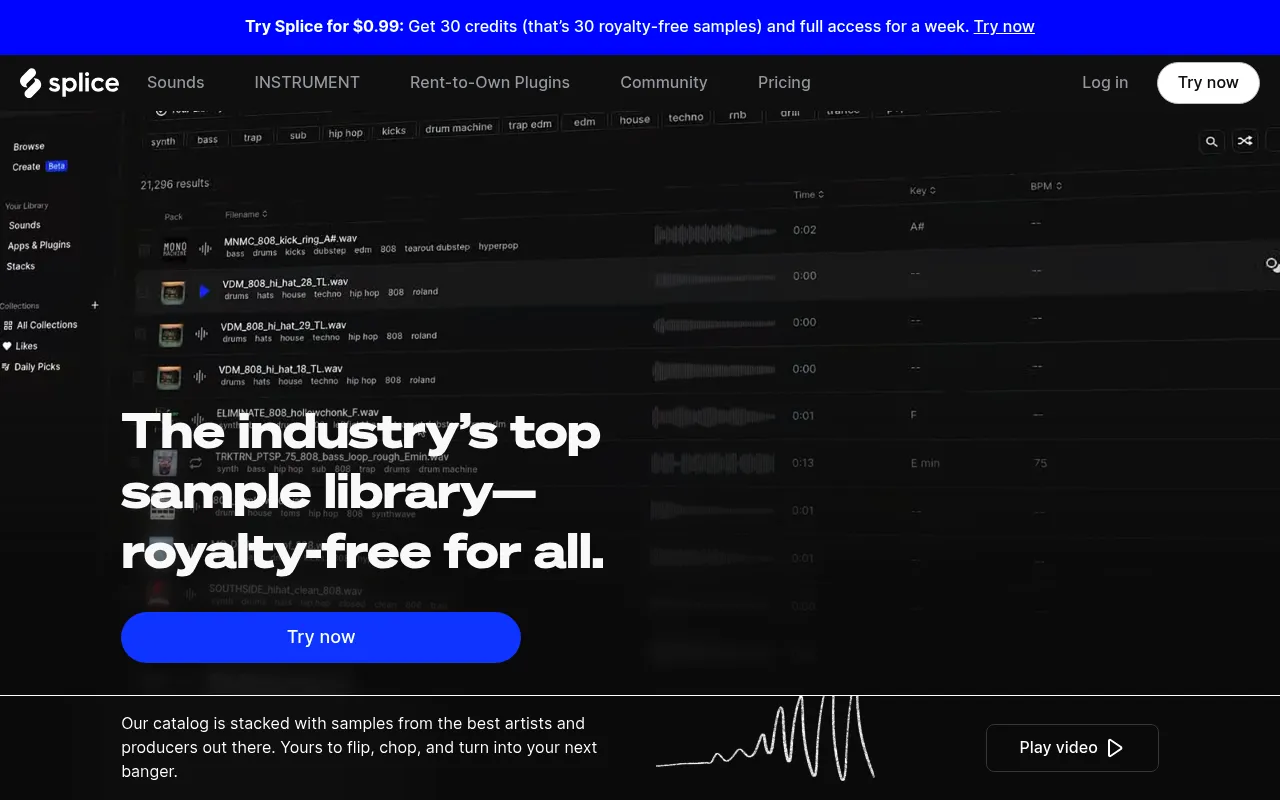This screenshot has width=1280, height=800.
Task: Select Create Beta in the app sidebar
Action: [x=39, y=167]
